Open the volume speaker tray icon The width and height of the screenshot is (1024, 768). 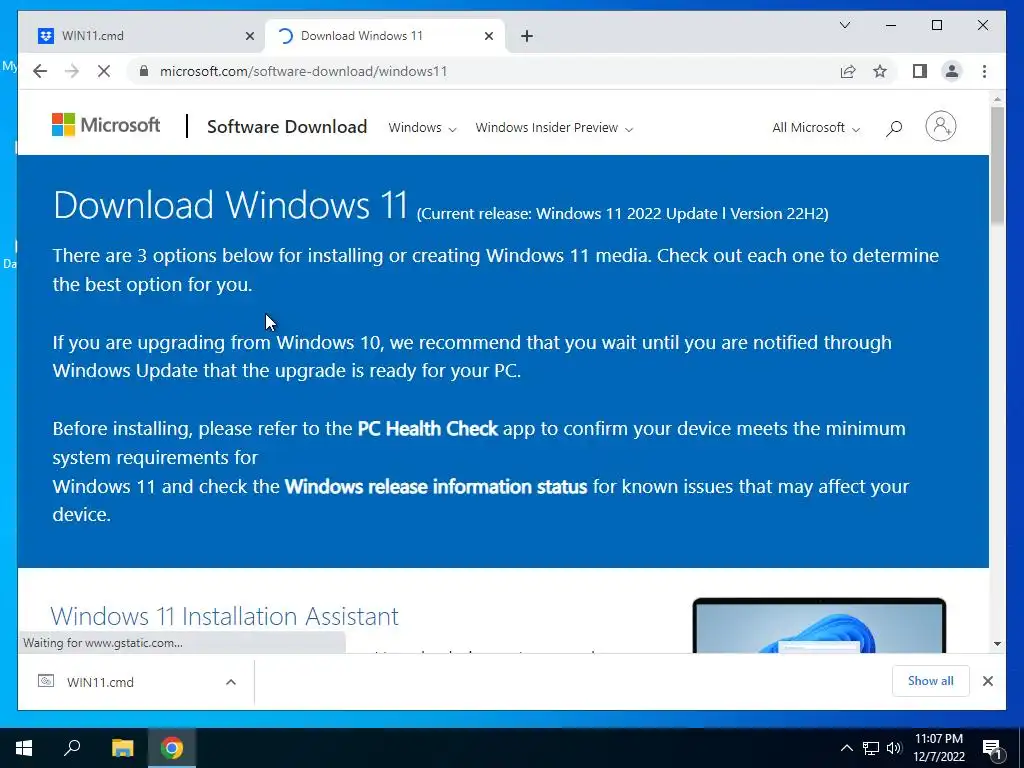[x=894, y=748]
